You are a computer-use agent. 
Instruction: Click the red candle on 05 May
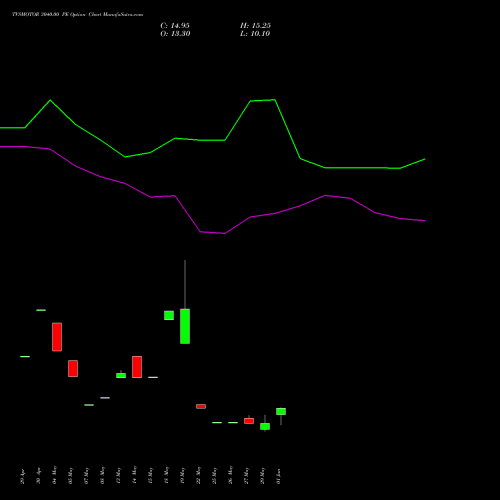click(73, 368)
